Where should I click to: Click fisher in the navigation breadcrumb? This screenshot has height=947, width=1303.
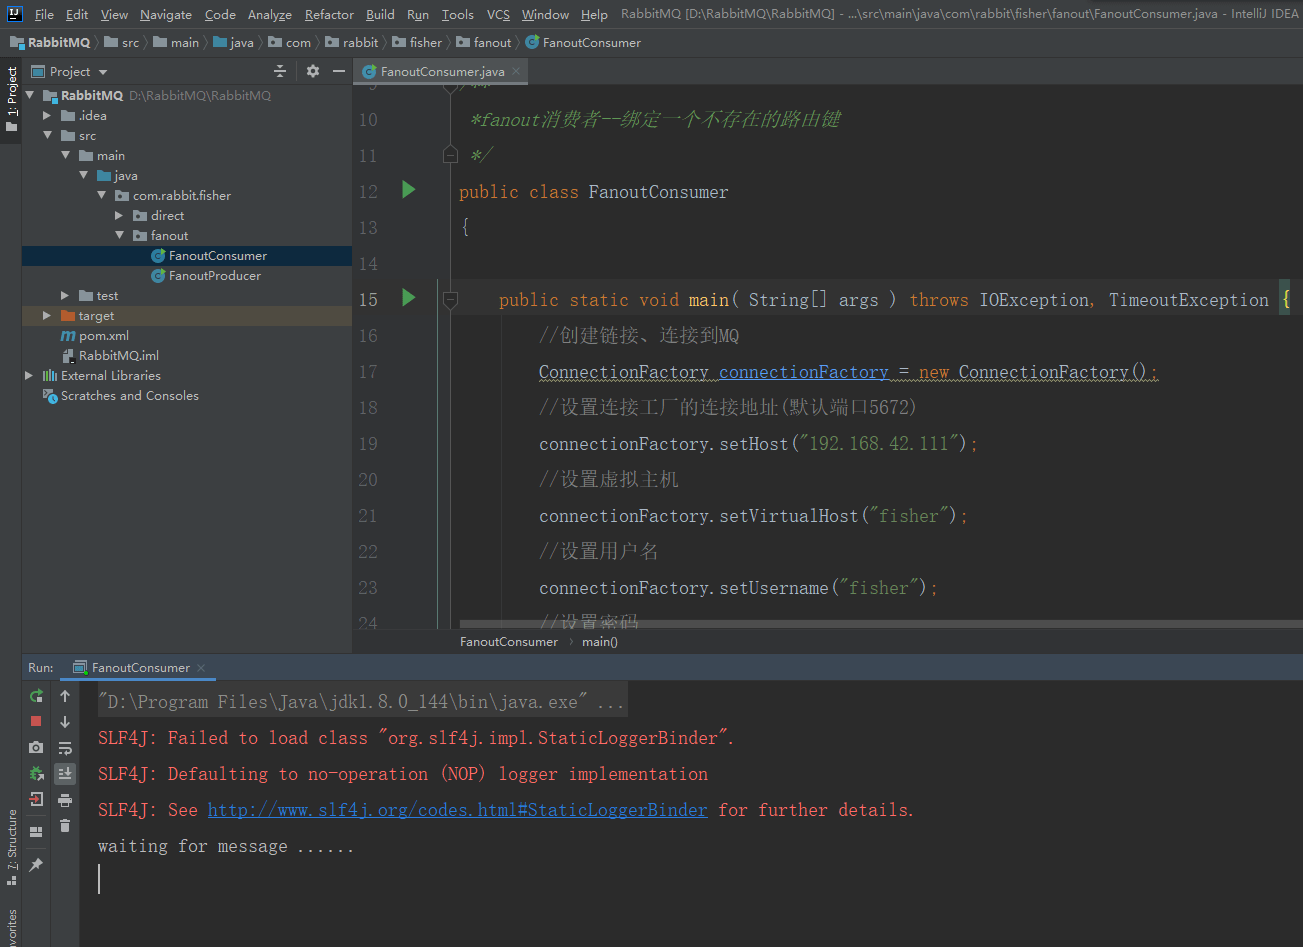[417, 42]
